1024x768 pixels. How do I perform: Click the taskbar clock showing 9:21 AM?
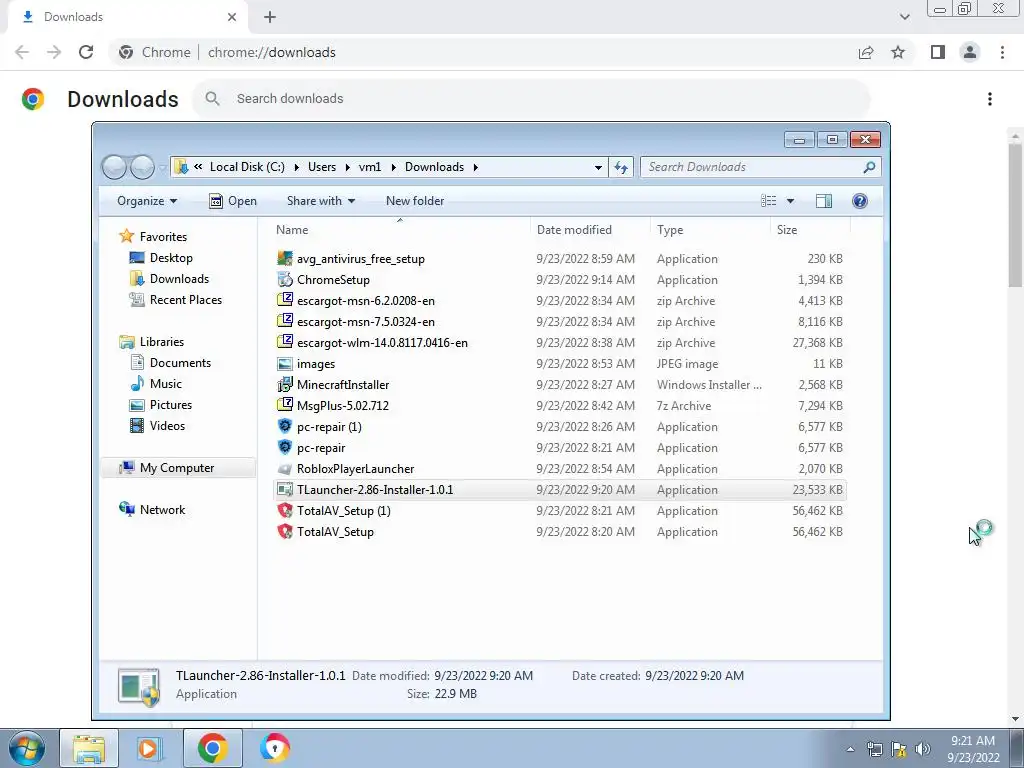tap(973, 749)
